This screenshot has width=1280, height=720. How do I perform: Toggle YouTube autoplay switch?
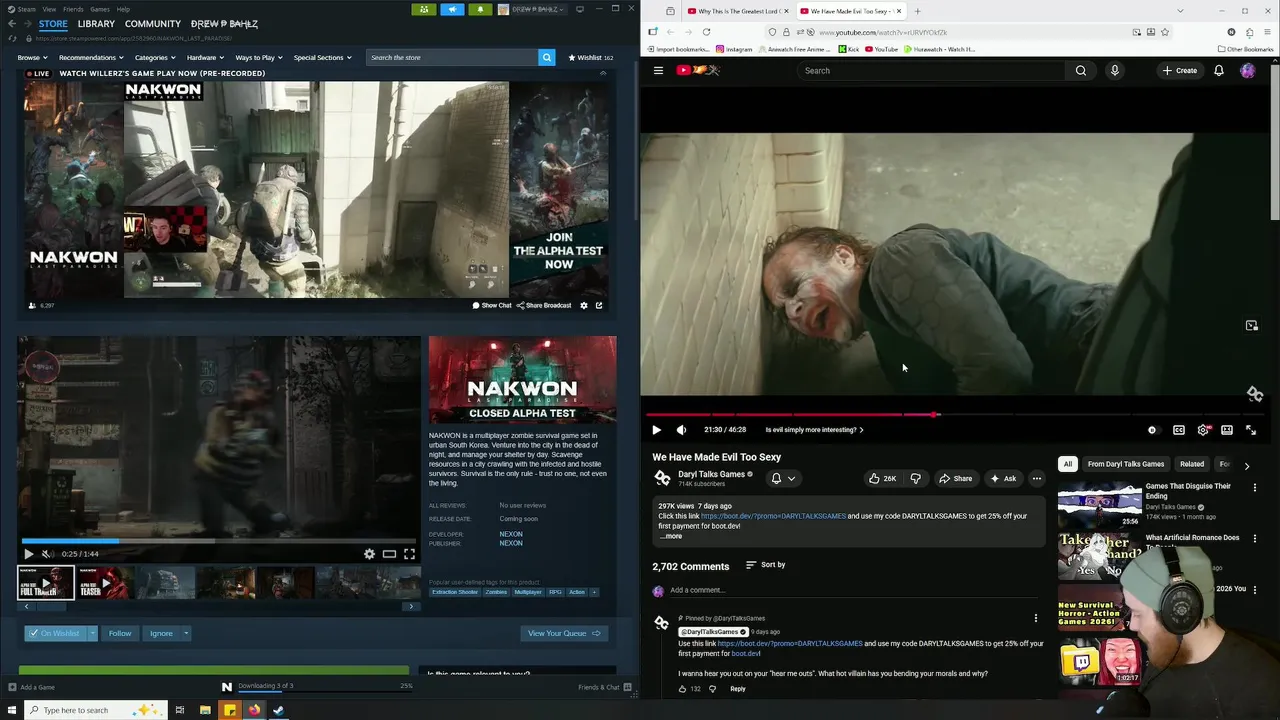coord(1152,430)
